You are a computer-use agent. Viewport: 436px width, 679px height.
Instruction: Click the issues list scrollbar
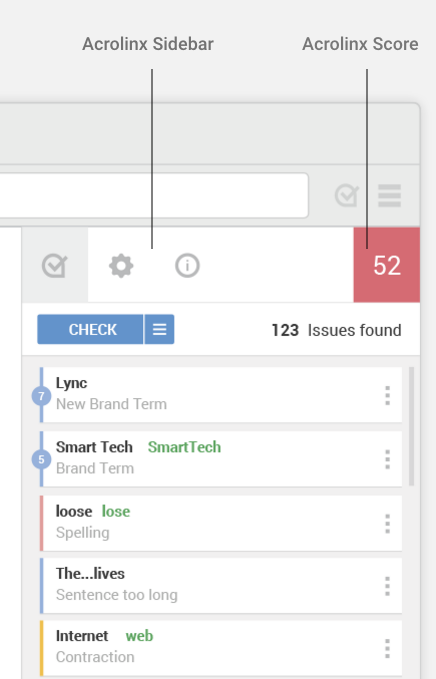pos(411,427)
